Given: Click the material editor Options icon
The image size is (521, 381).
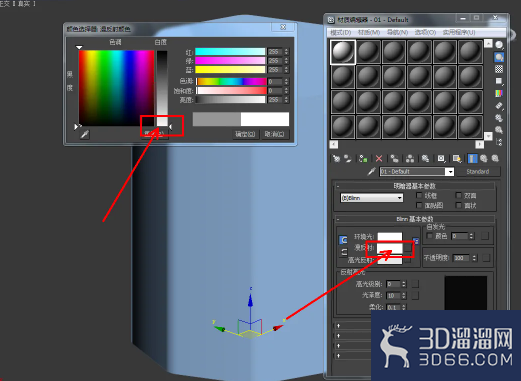Looking at the screenshot, I should [x=499, y=118].
